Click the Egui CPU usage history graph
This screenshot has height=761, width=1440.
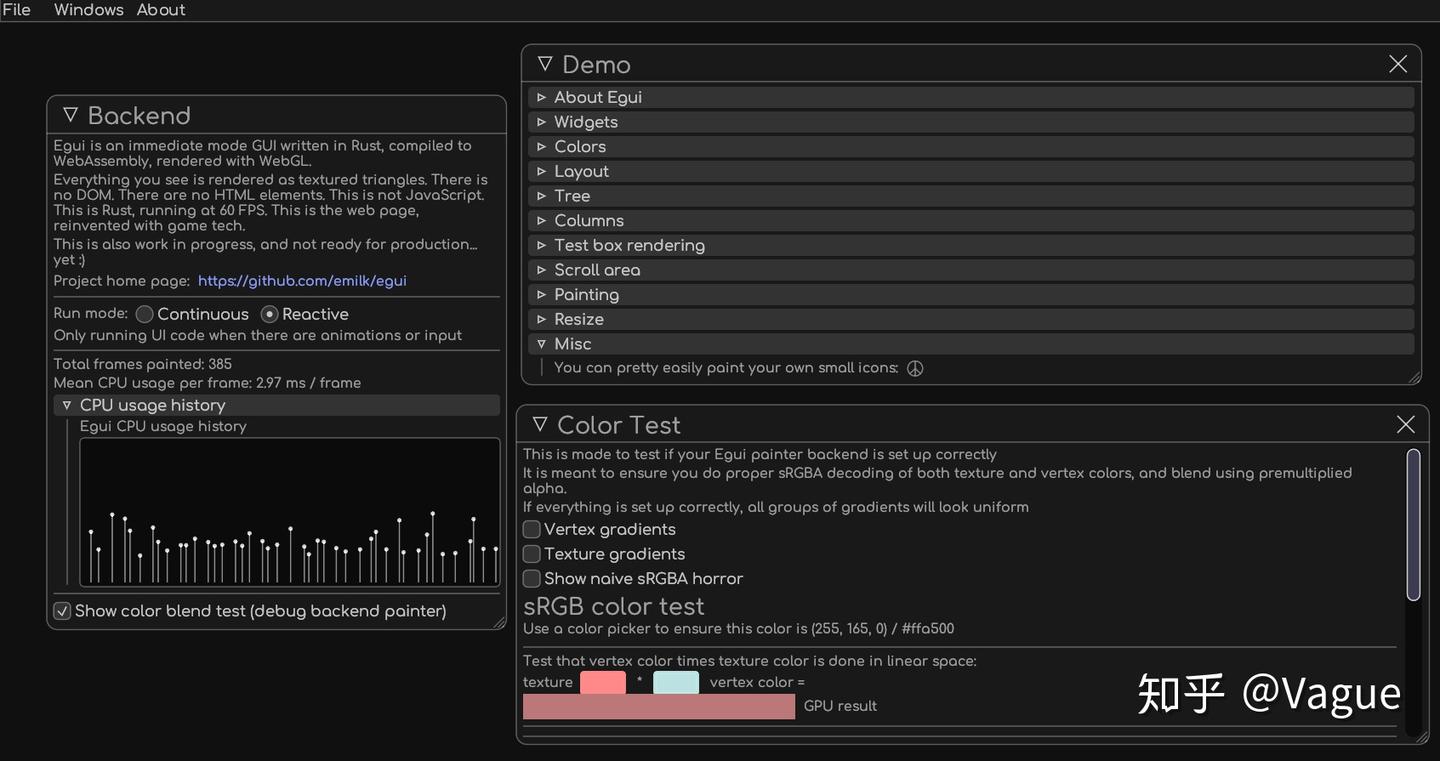click(290, 512)
